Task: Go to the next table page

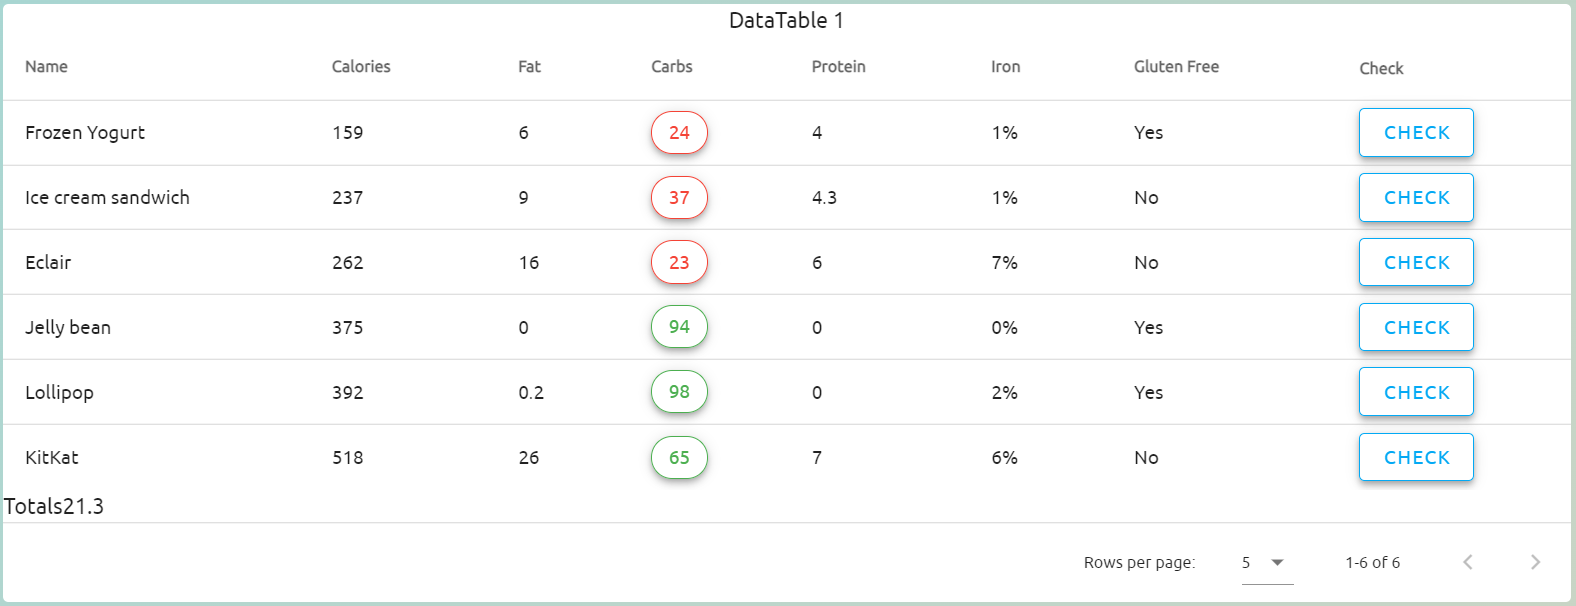Action: point(1535,562)
